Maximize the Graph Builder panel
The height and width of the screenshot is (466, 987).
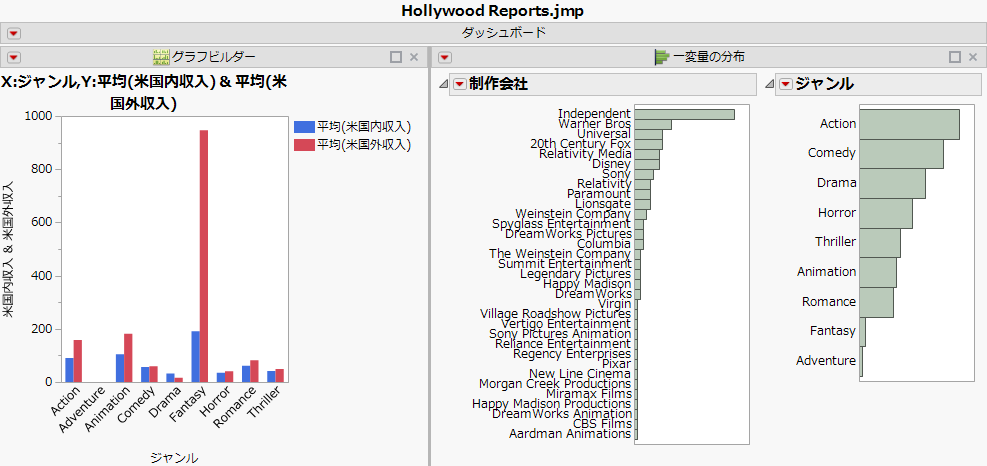coord(396,57)
